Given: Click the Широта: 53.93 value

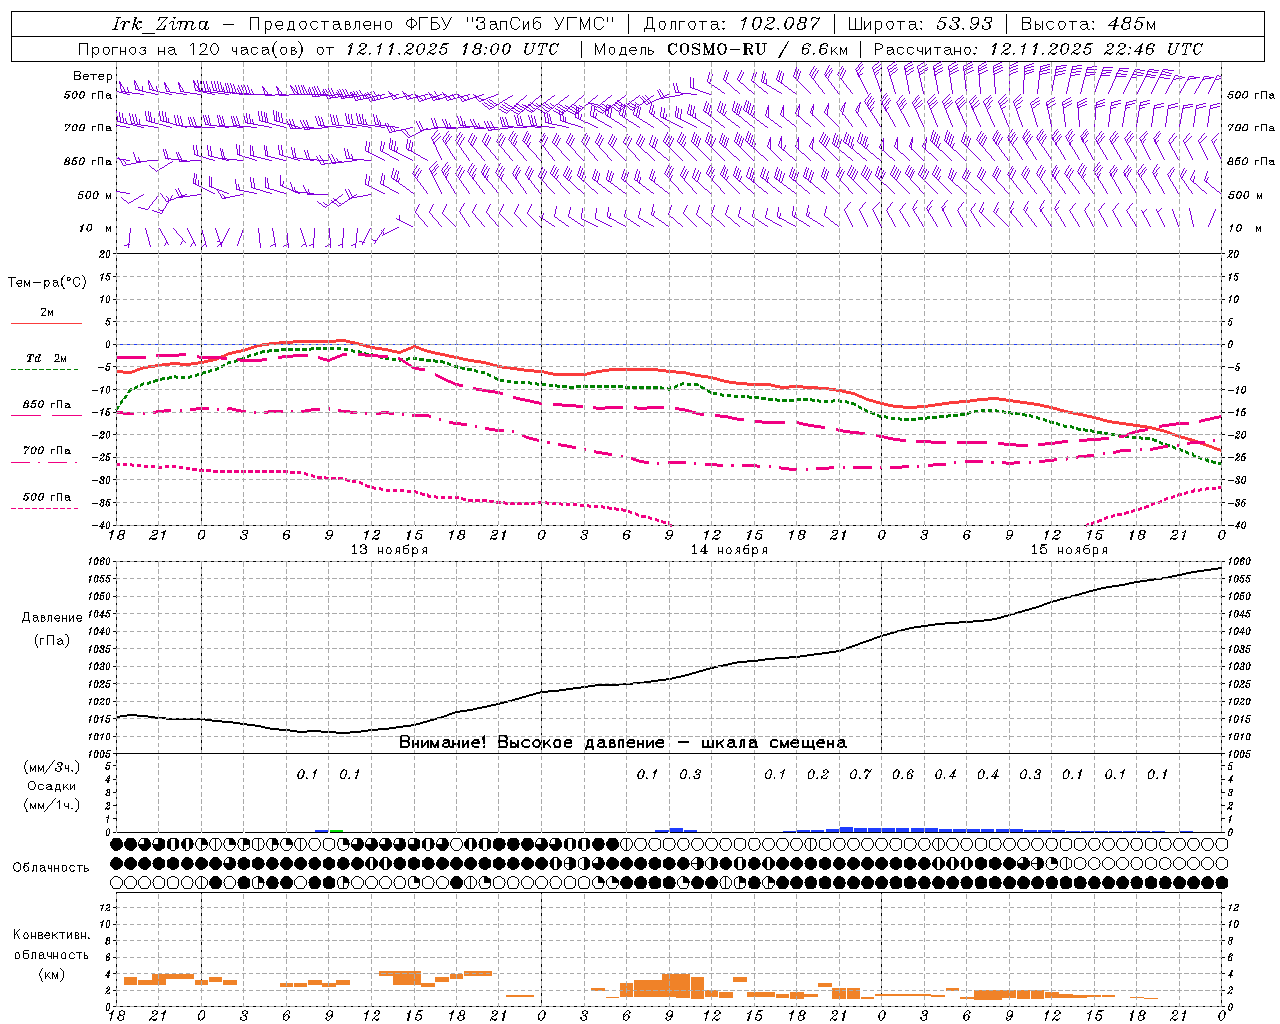Looking at the screenshot, I should (x=920, y=24).
